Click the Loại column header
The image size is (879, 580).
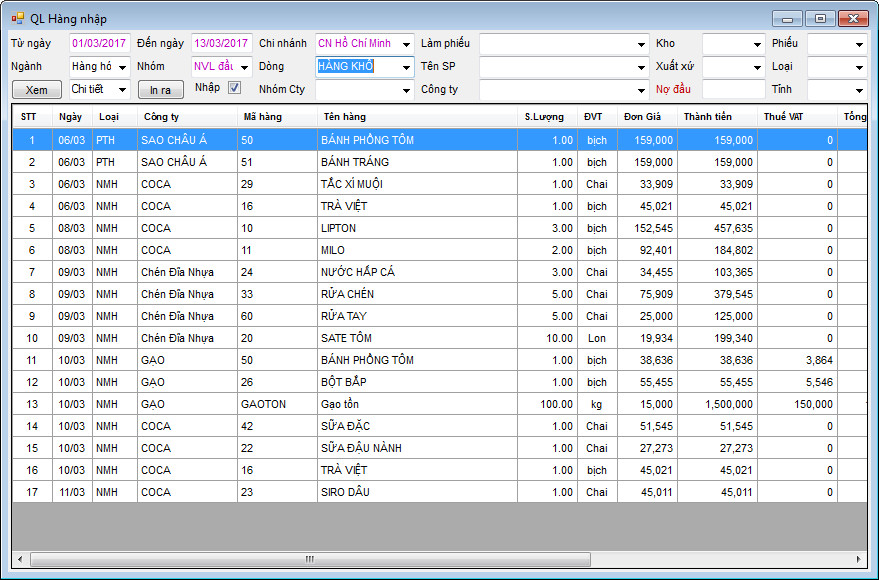(x=114, y=117)
